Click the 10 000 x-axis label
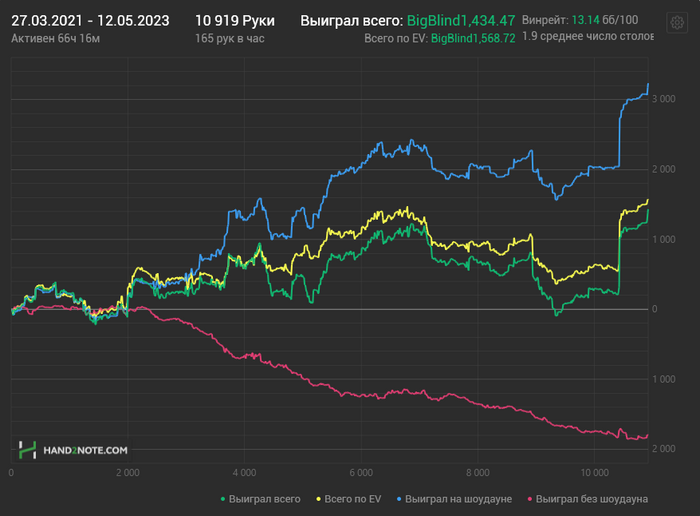Image resolution: width=700 pixels, height=516 pixels. click(594, 473)
